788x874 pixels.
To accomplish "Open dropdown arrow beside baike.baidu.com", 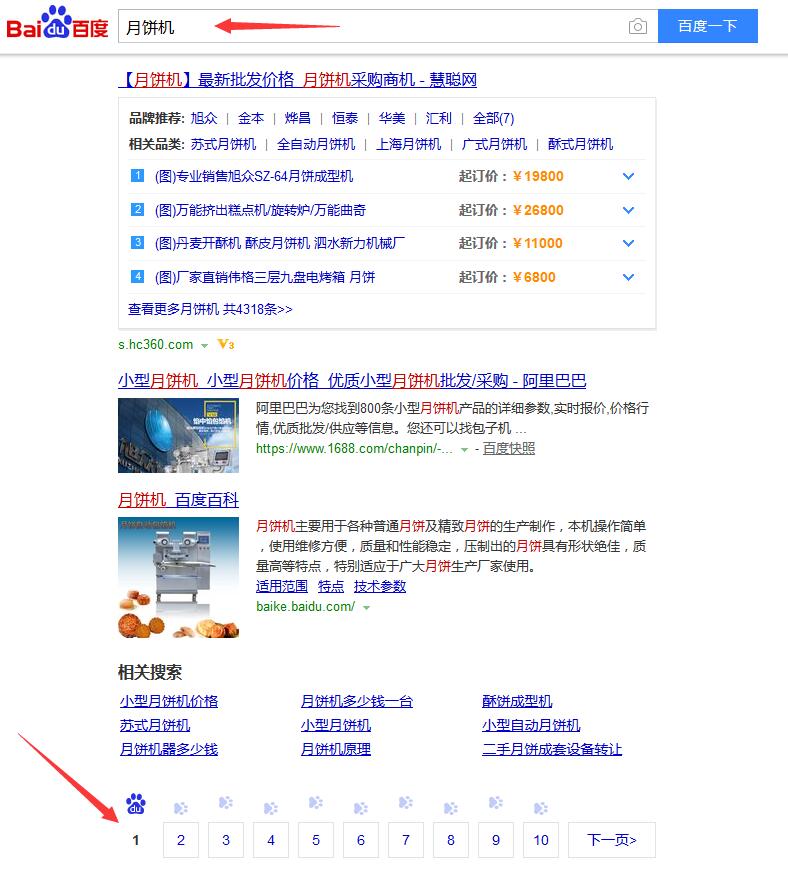I will click(x=366, y=608).
